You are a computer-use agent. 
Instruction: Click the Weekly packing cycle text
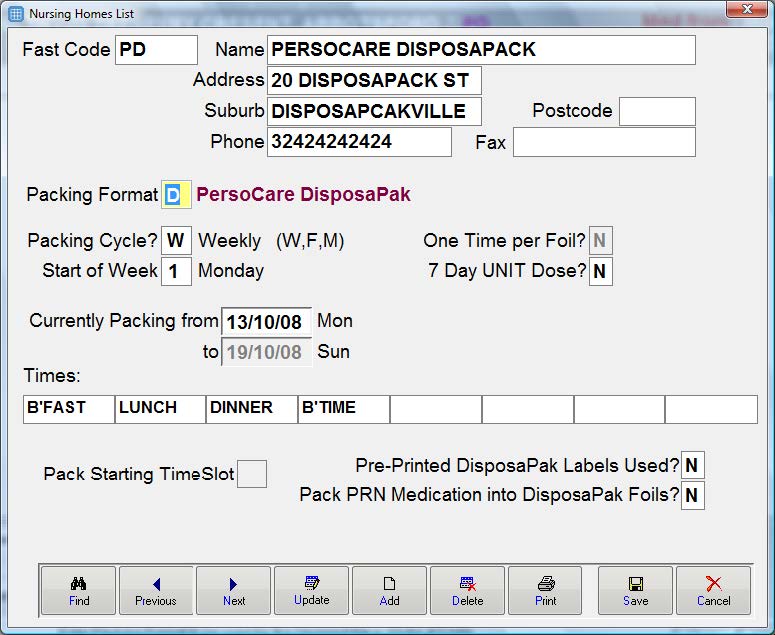229,241
